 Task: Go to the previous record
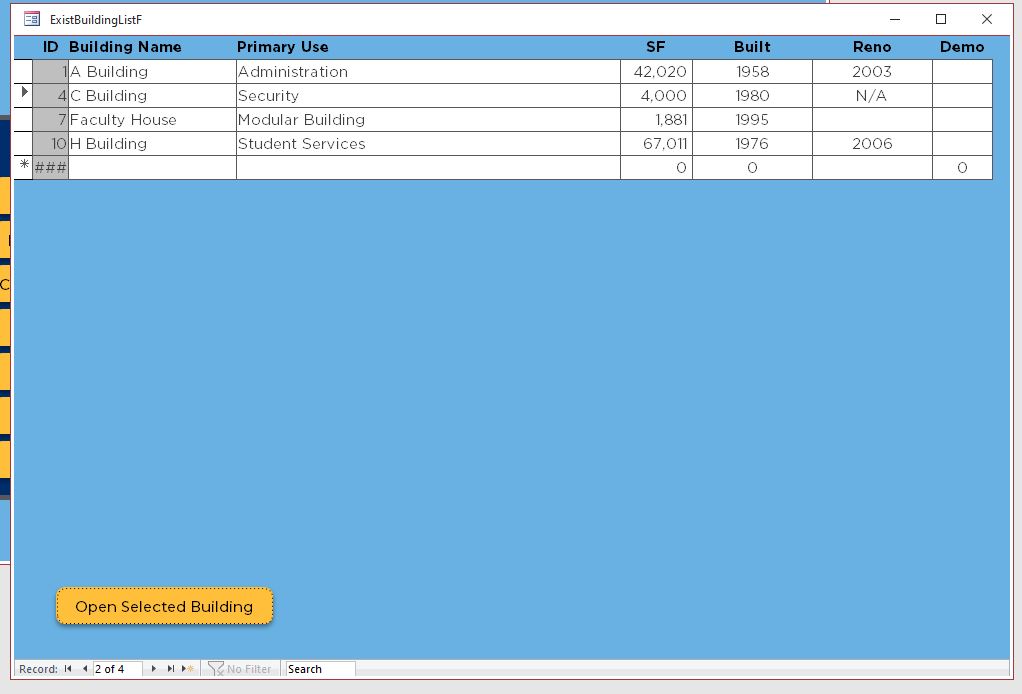click(85, 669)
